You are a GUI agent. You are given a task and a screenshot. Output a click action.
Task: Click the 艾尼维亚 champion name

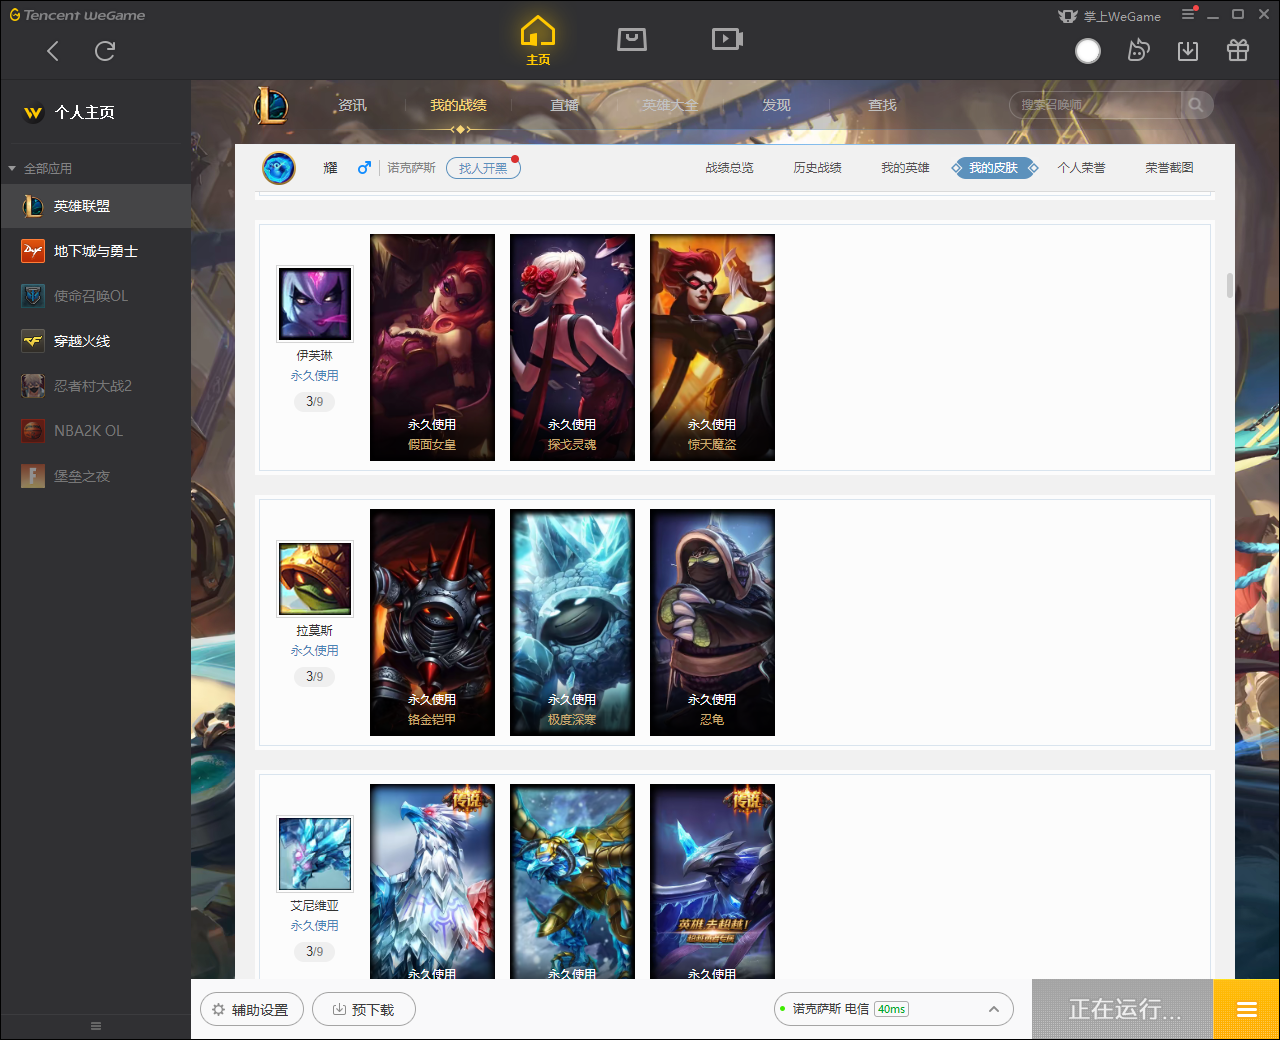click(x=315, y=906)
